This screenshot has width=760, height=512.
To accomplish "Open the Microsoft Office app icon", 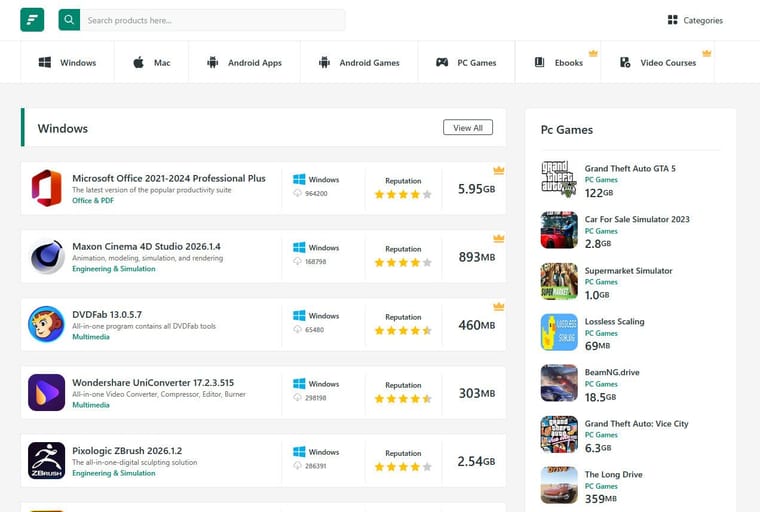I will [47, 188].
